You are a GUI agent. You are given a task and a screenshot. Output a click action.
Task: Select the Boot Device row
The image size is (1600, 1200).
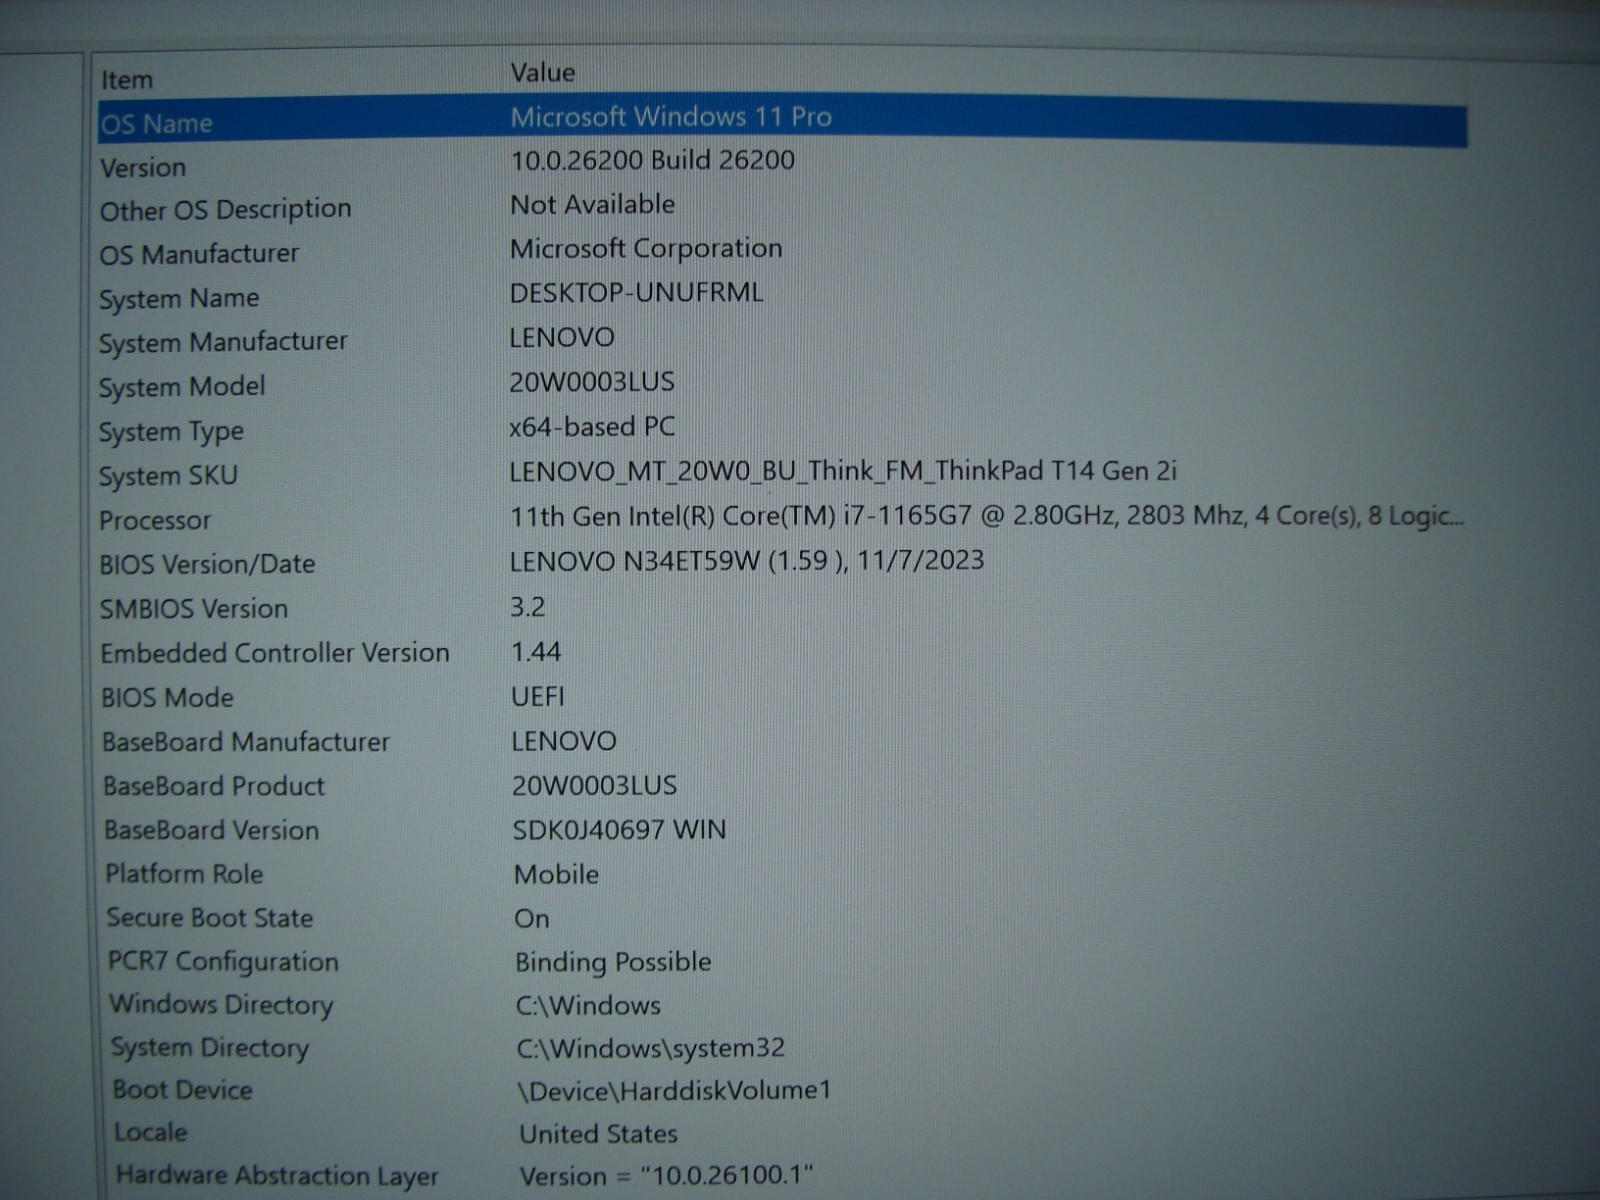coord(182,1090)
